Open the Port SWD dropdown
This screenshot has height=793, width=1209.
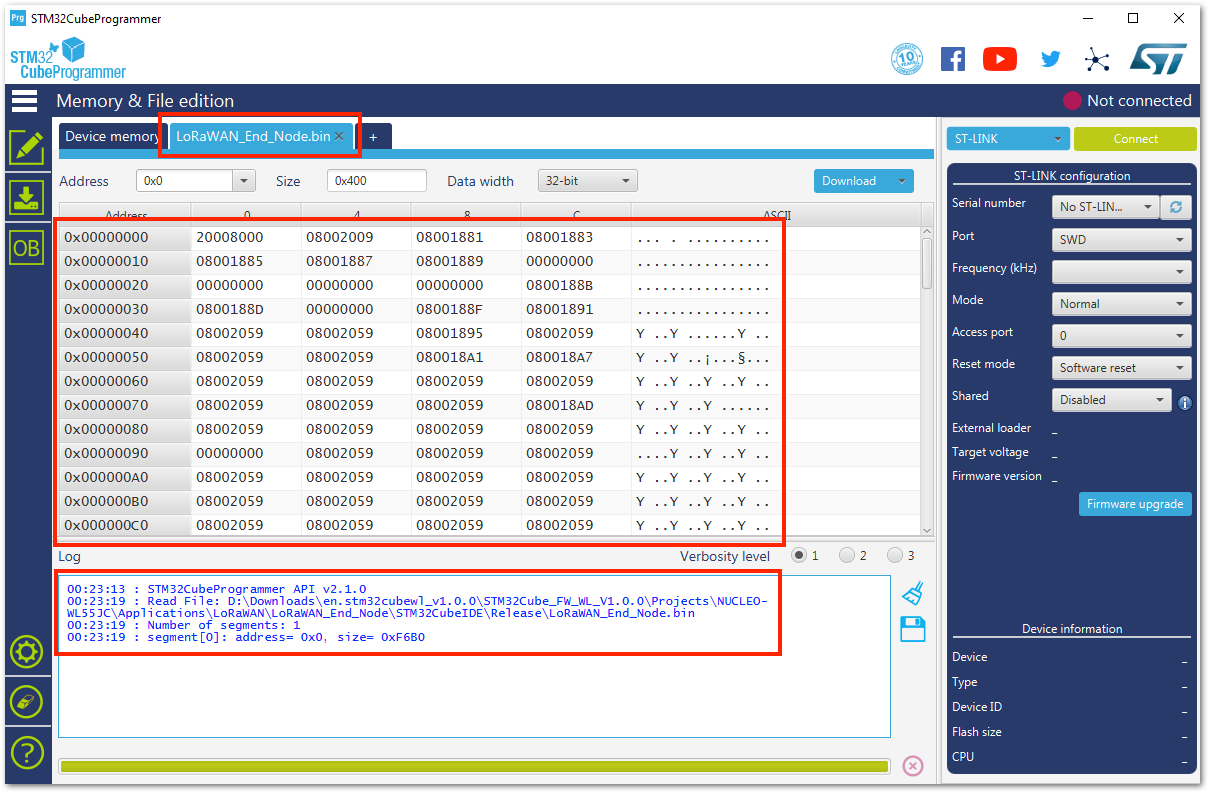click(1121, 240)
